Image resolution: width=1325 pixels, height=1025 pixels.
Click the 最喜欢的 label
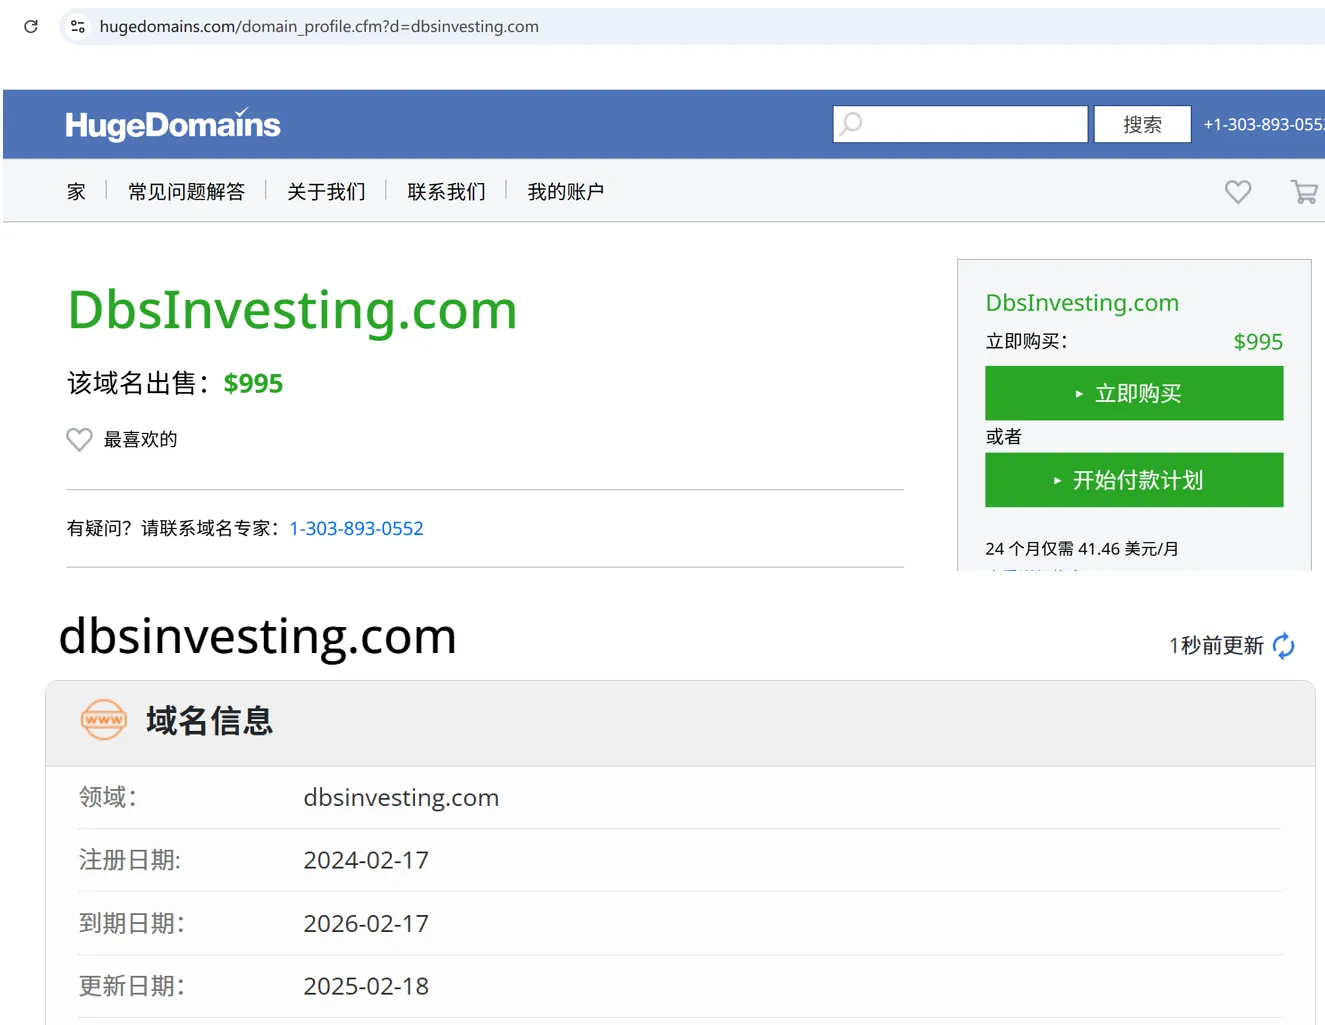141,439
